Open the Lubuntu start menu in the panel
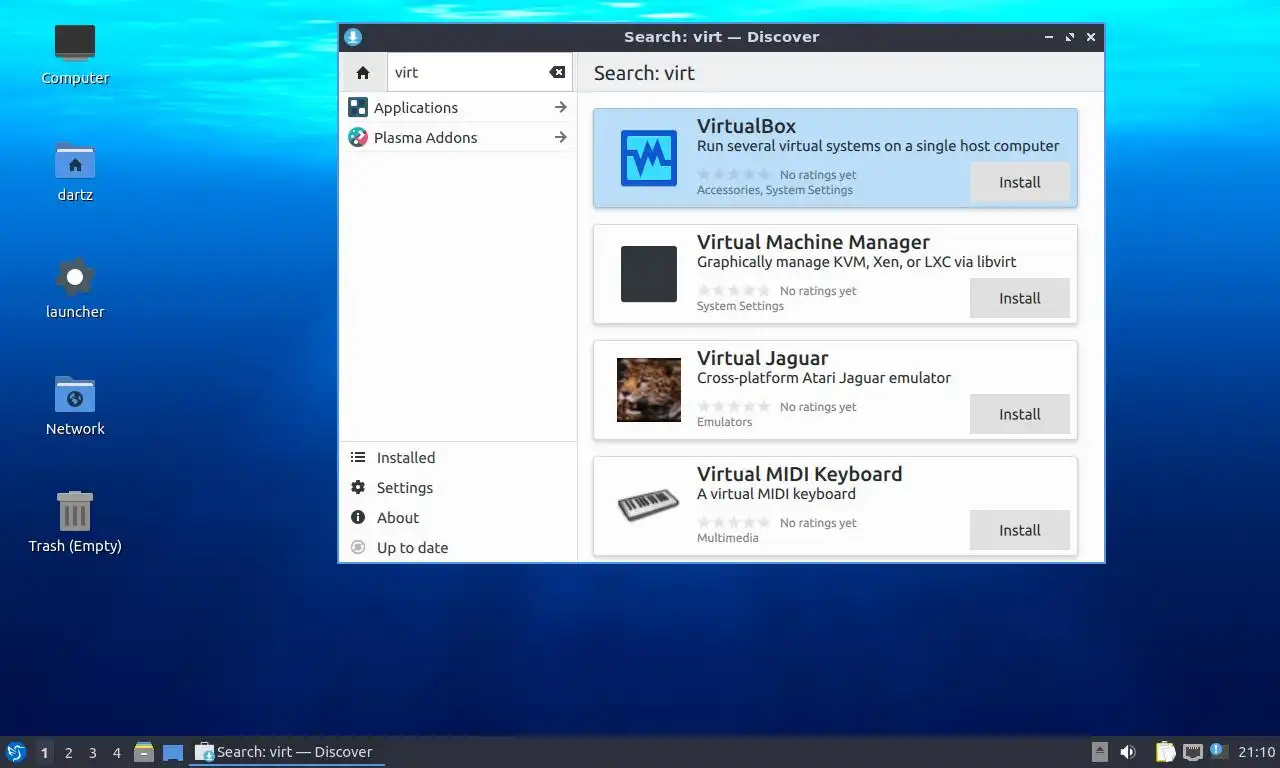The image size is (1280, 768). (x=16, y=752)
